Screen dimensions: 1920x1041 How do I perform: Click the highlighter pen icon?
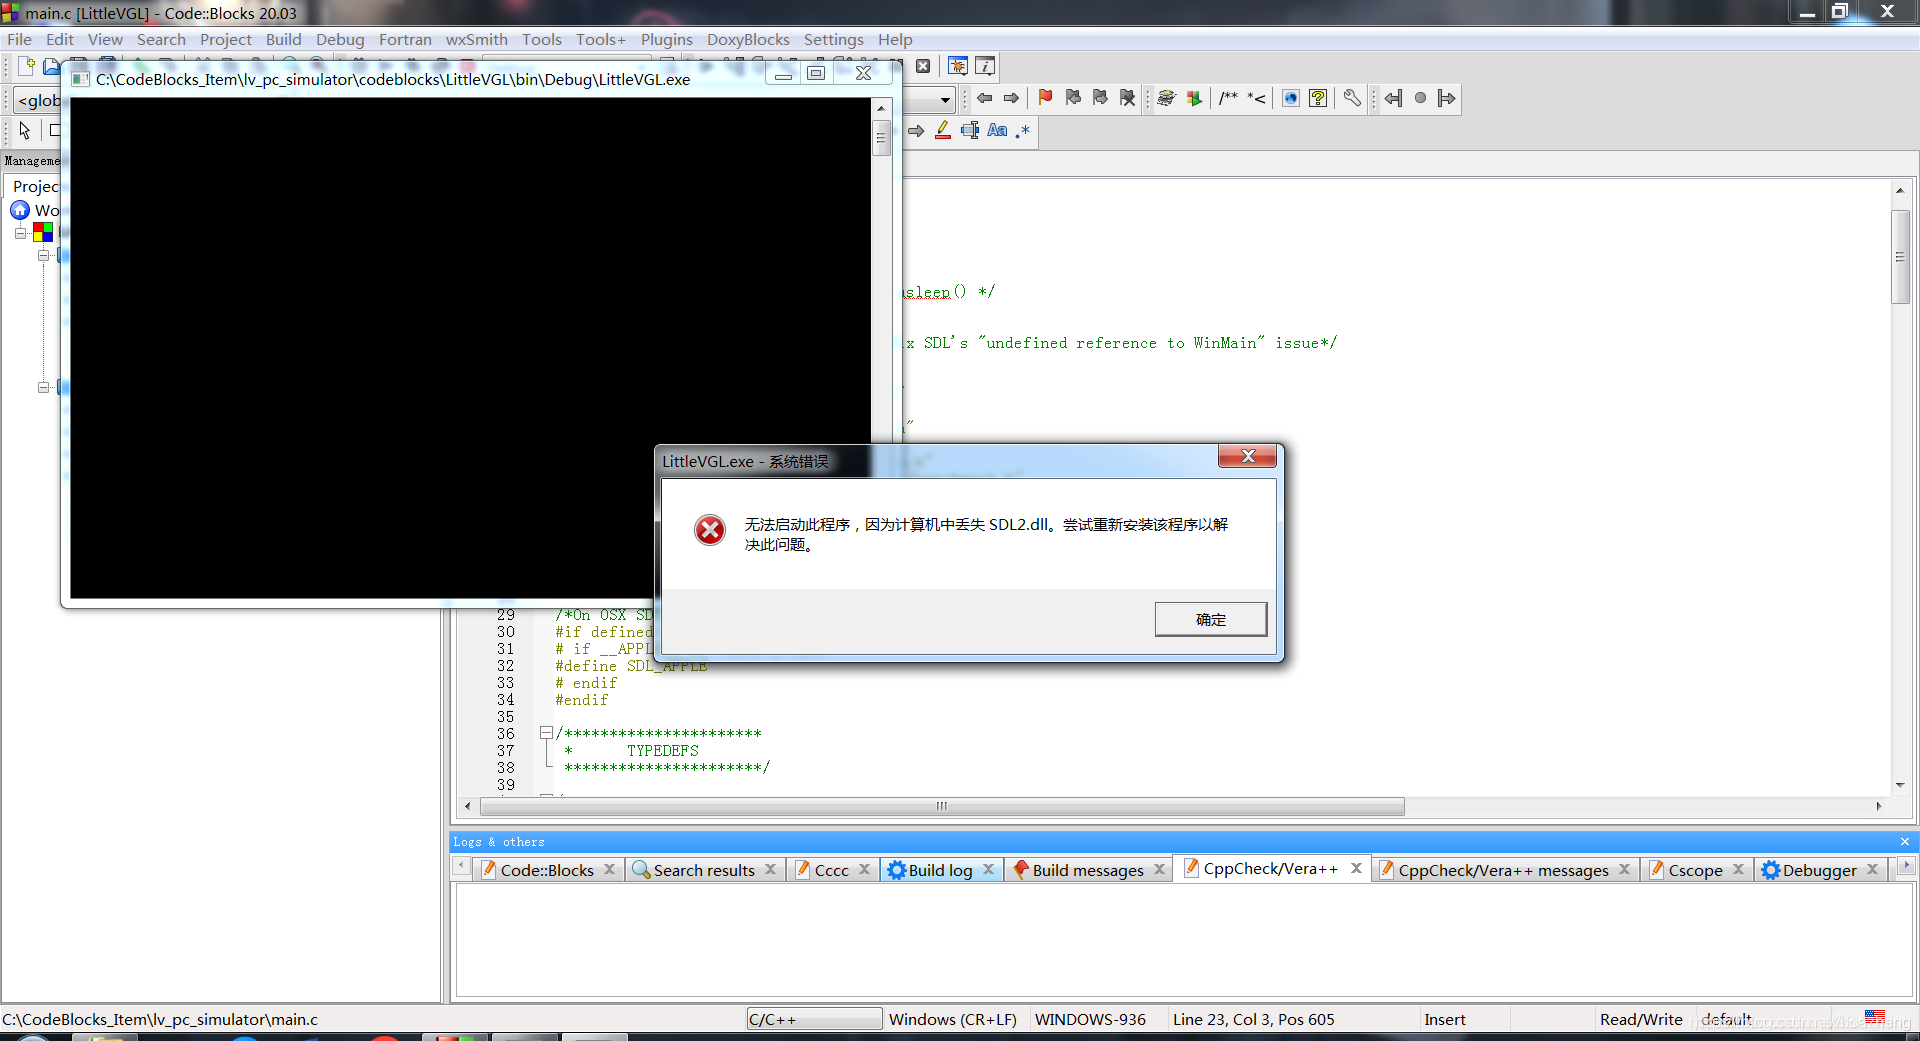point(942,130)
